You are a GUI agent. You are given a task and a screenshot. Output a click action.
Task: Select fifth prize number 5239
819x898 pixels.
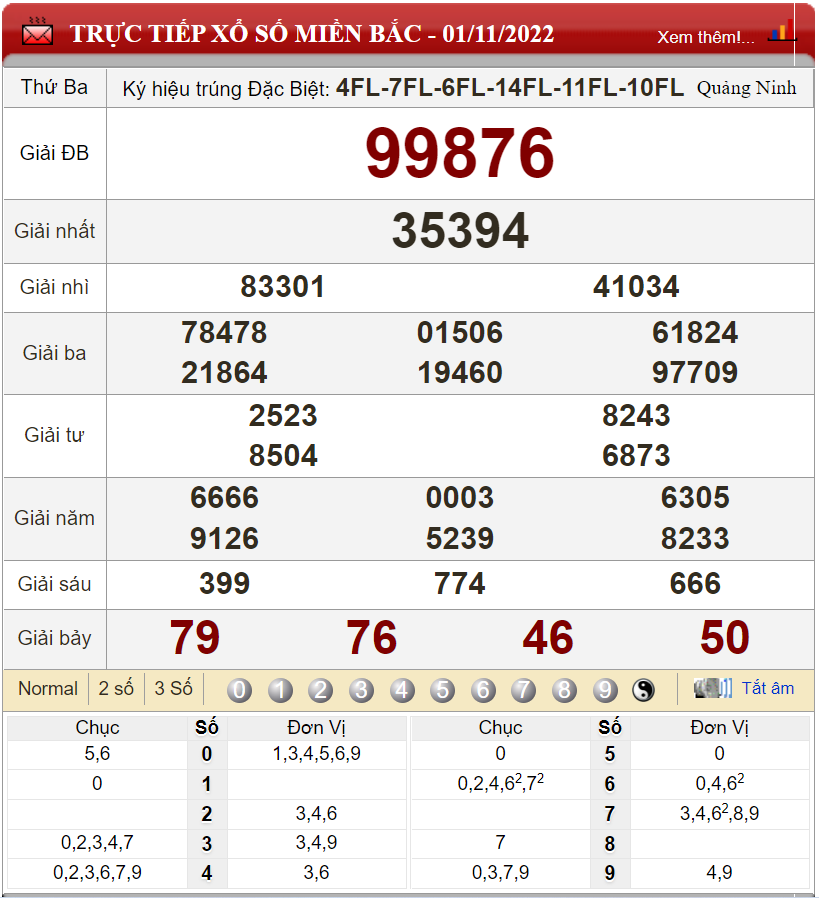coord(460,538)
